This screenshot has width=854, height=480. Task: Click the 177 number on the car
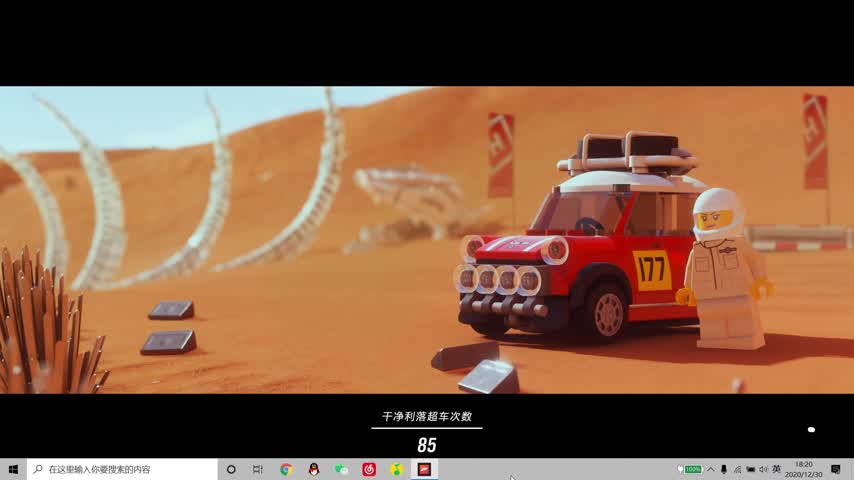[652, 269]
